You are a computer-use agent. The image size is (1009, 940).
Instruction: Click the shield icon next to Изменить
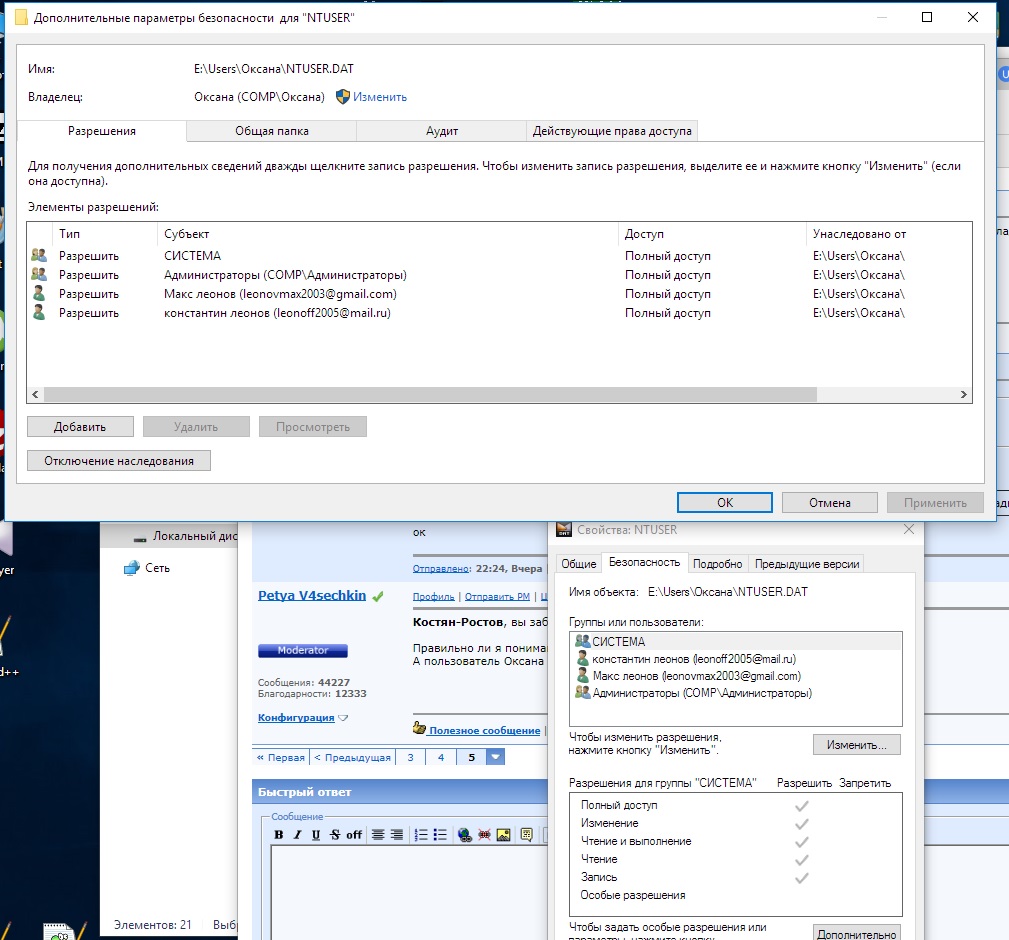[x=342, y=97]
